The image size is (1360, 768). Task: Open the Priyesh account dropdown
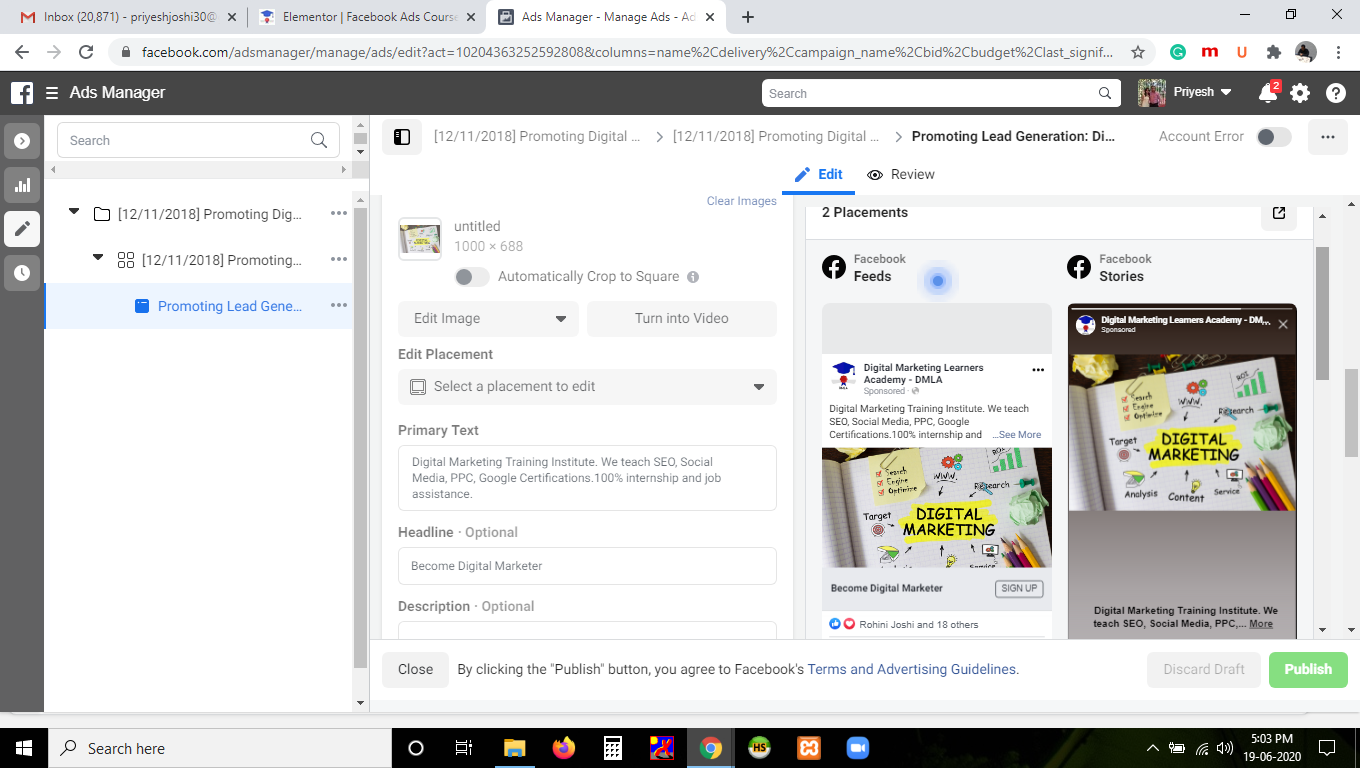[1186, 92]
